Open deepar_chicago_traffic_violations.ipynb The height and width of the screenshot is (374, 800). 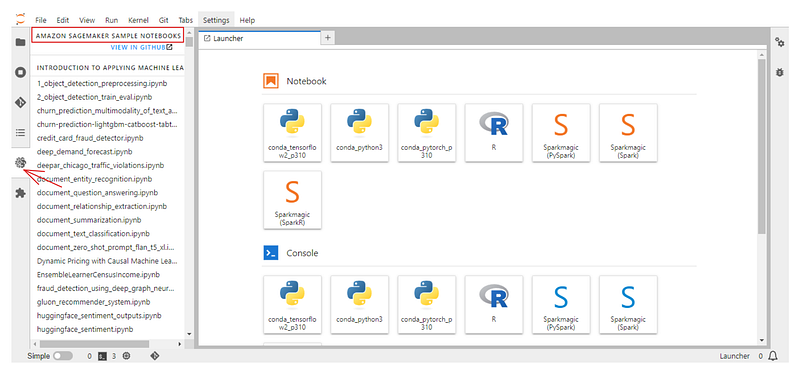click(x=101, y=166)
